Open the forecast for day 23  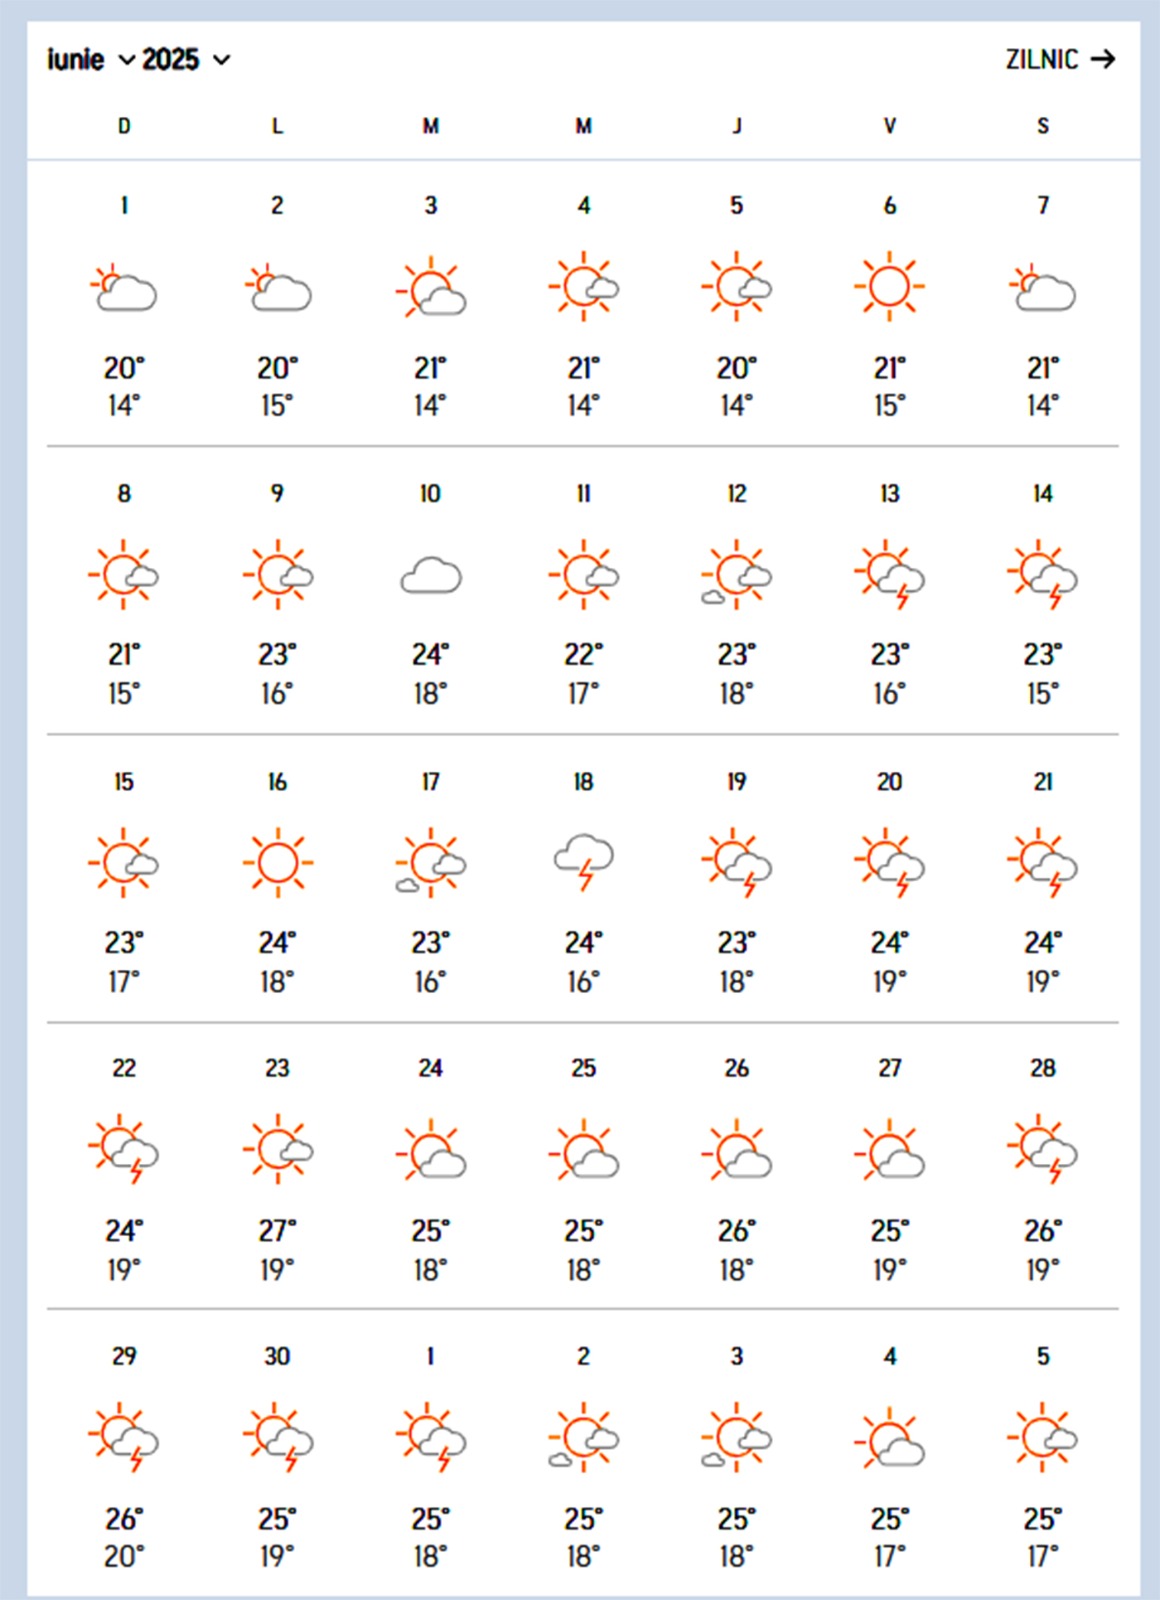point(277,1068)
